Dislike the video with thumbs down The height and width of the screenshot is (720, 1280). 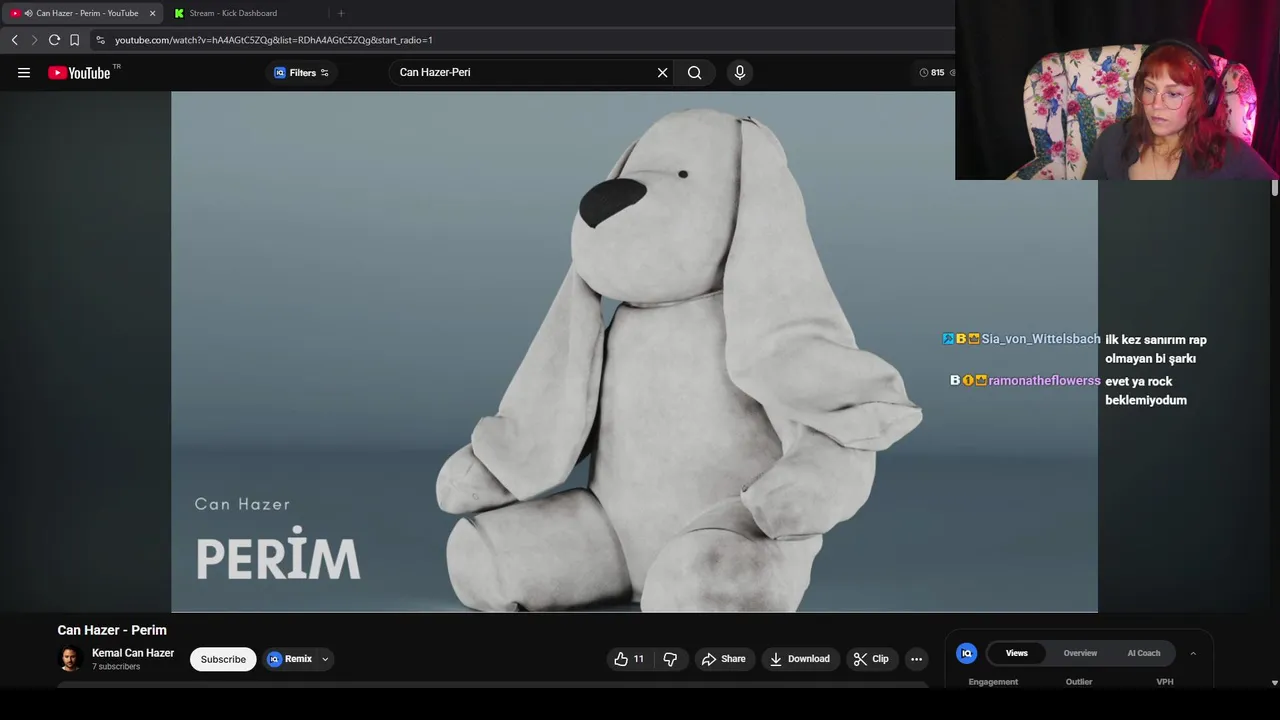point(670,659)
